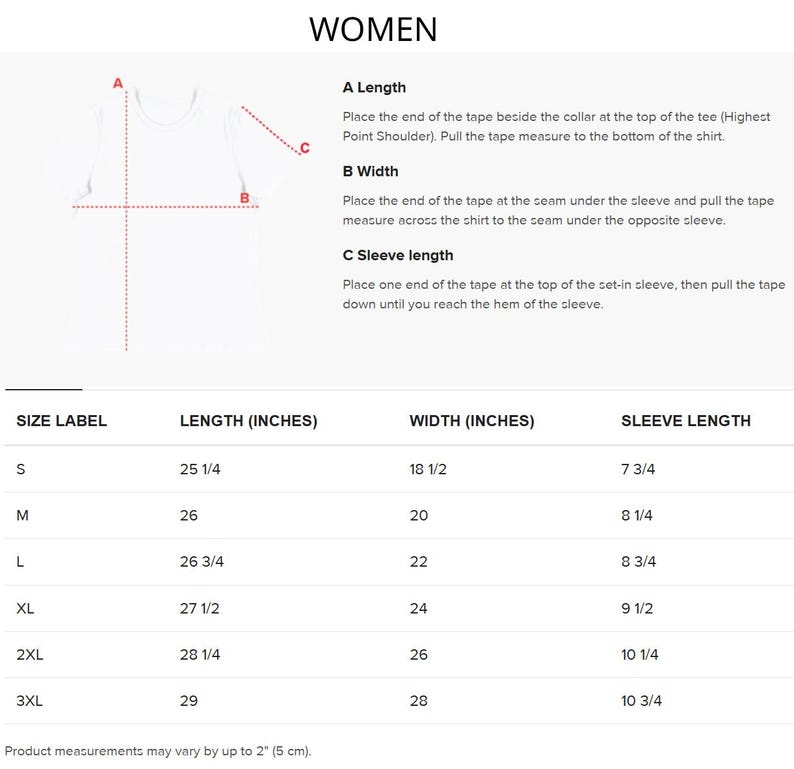Click the t-shirt diagram image

pyautogui.click(x=167, y=215)
